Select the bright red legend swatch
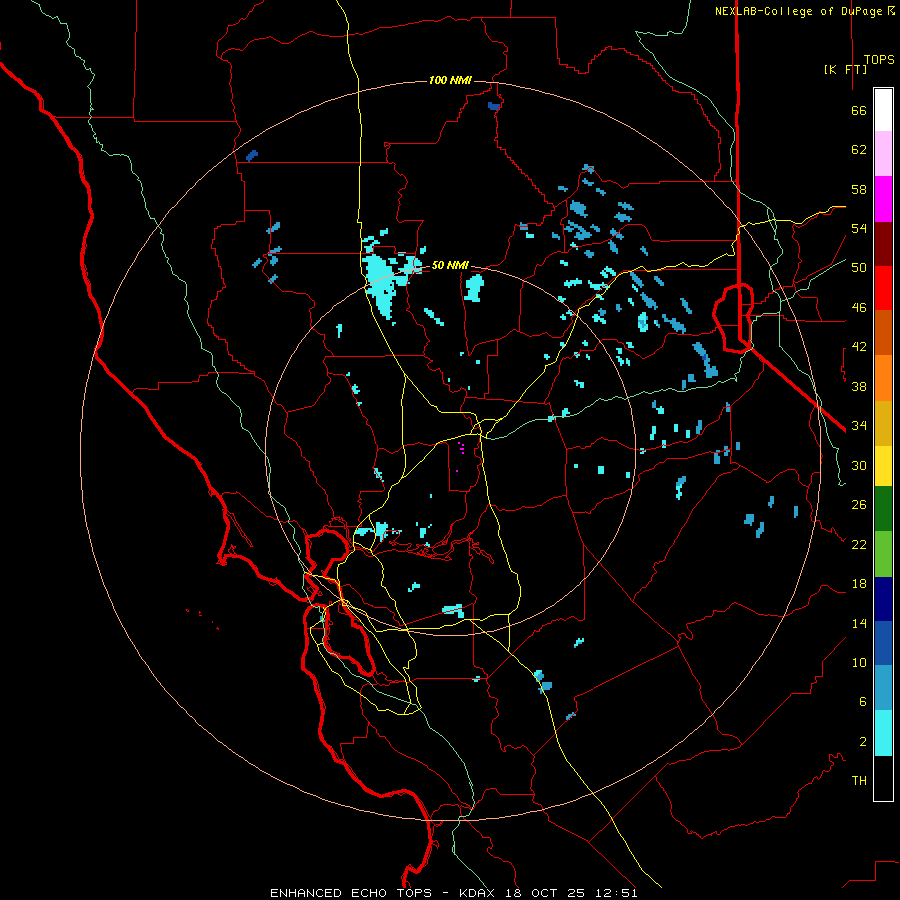Viewport: 900px width, 900px height. pyautogui.click(x=883, y=288)
